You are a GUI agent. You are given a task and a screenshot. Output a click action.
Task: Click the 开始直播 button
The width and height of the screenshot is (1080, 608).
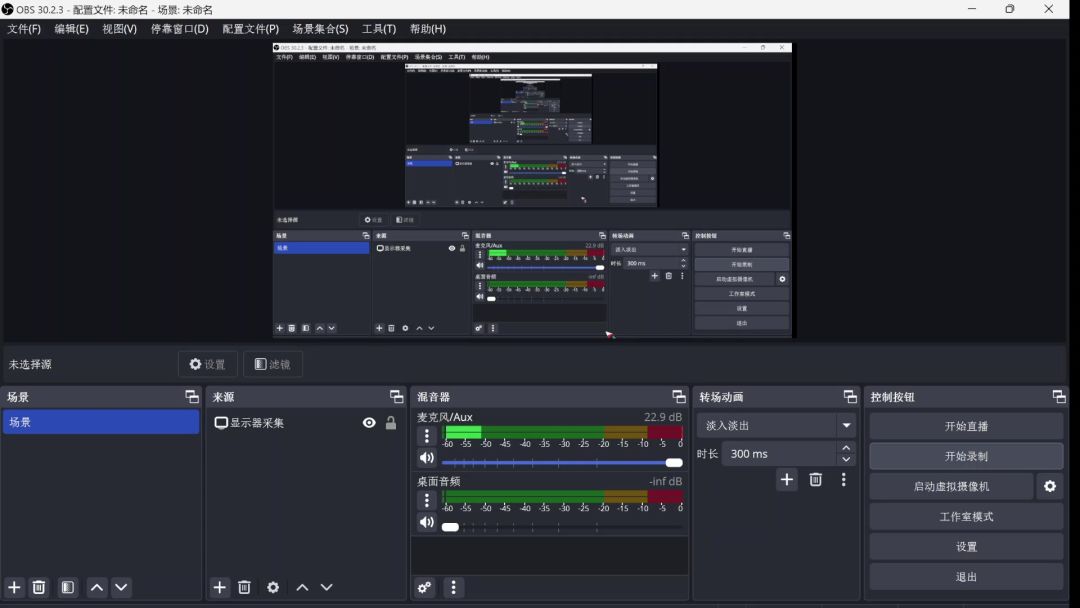(966, 426)
